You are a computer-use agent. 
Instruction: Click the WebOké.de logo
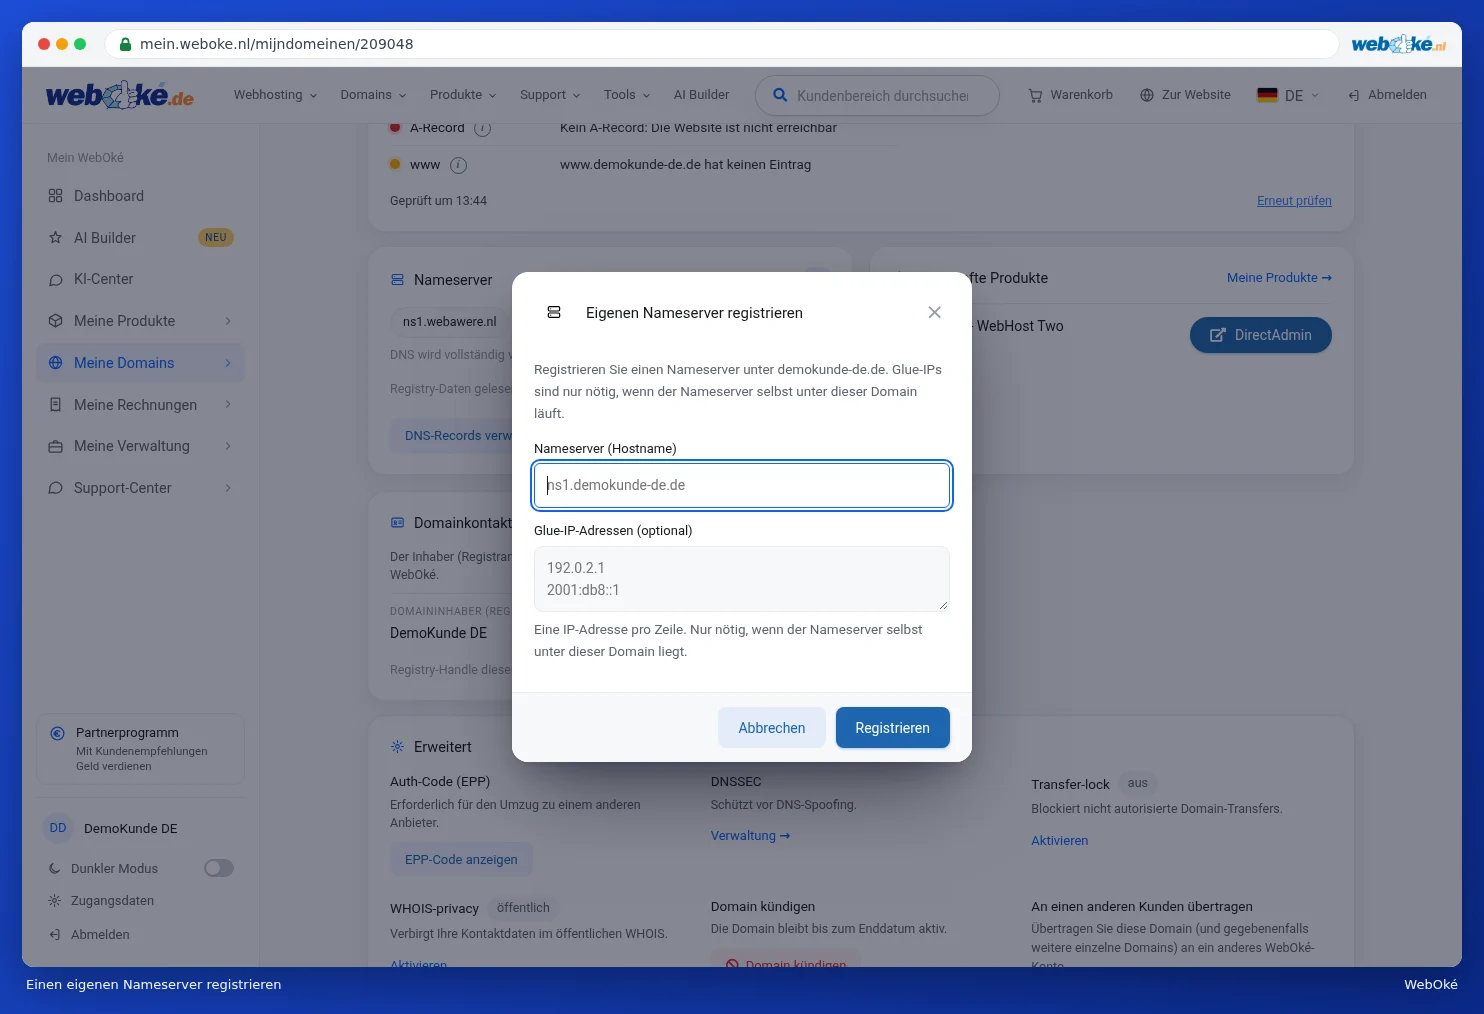coord(120,96)
